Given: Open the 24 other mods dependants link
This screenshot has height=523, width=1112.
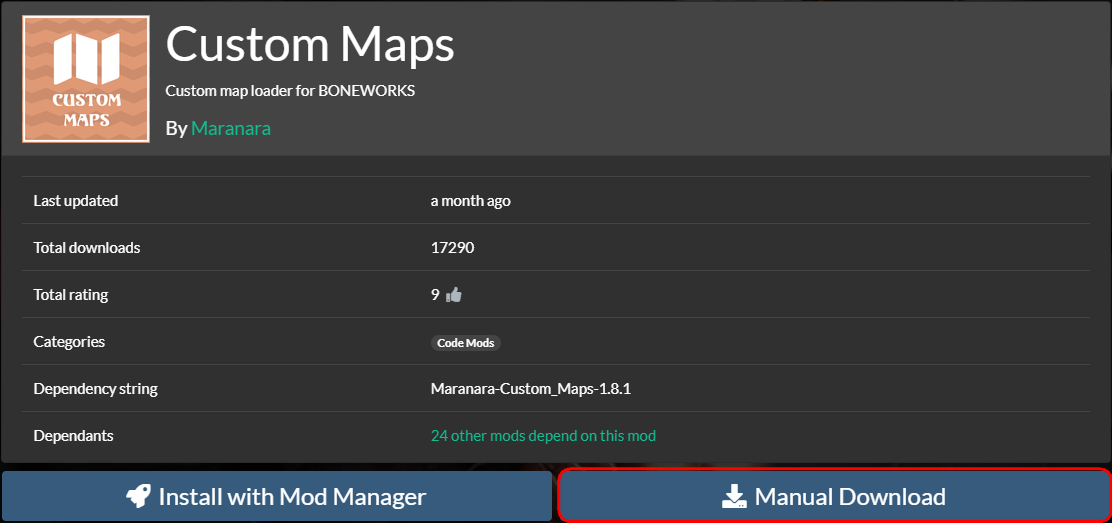Looking at the screenshot, I should coord(543,435).
